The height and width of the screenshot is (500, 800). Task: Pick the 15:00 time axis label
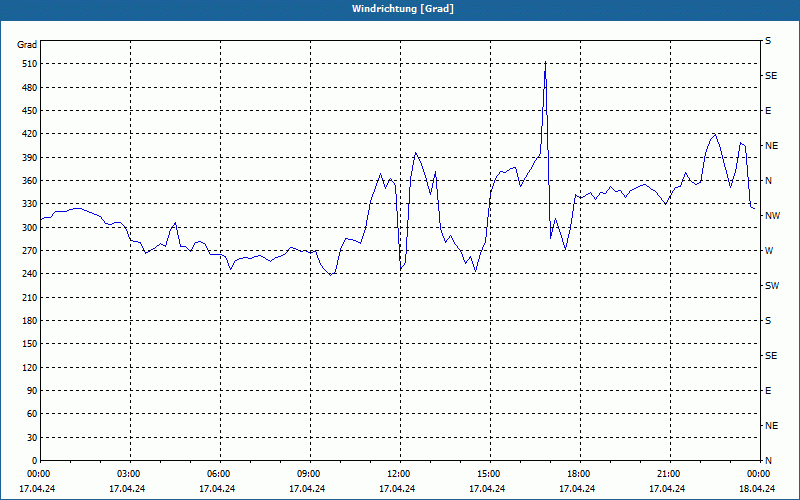pyautogui.click(x=490, y=474)
